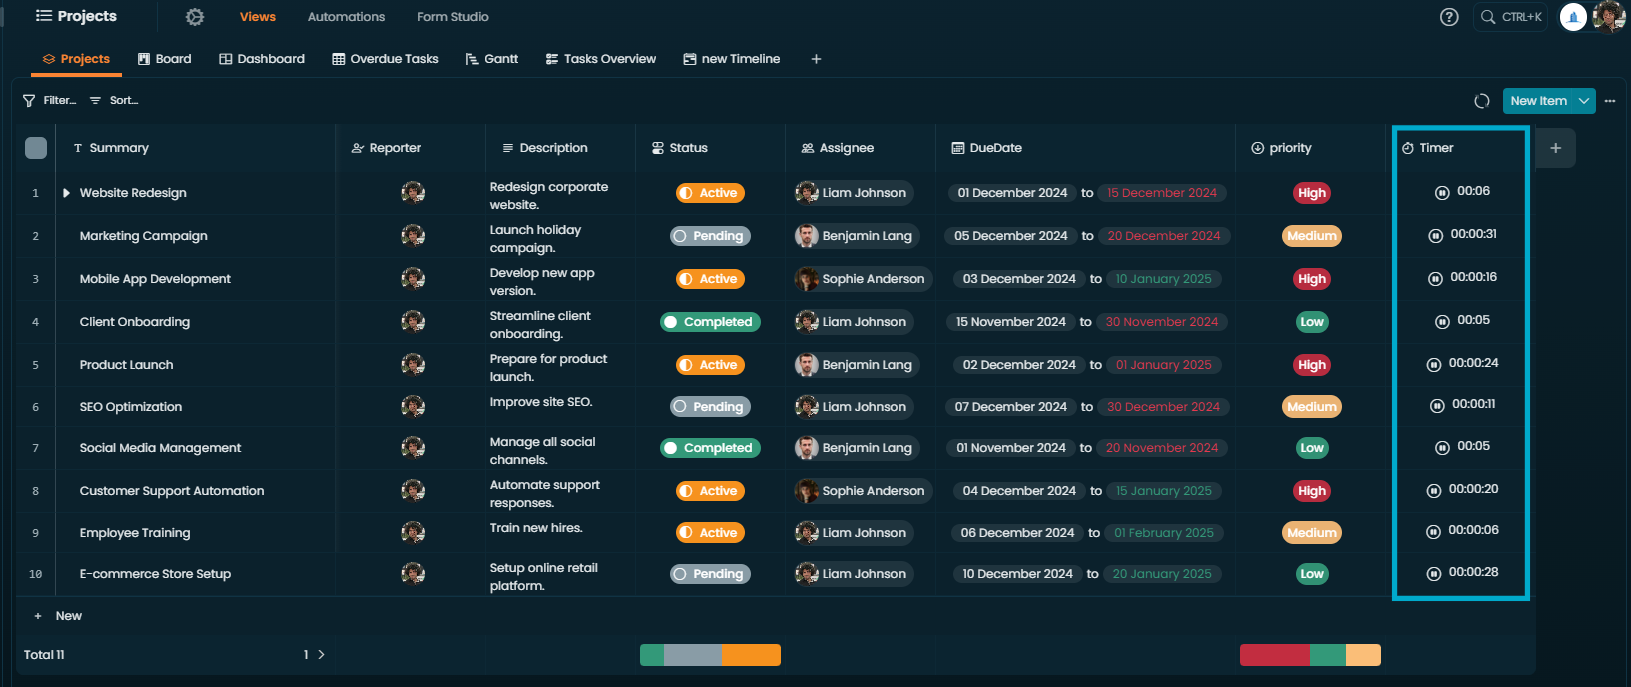The image size is (1631, 687).
Task: Toggle the select-all rows checkbox
Action: tap(36, 148)
